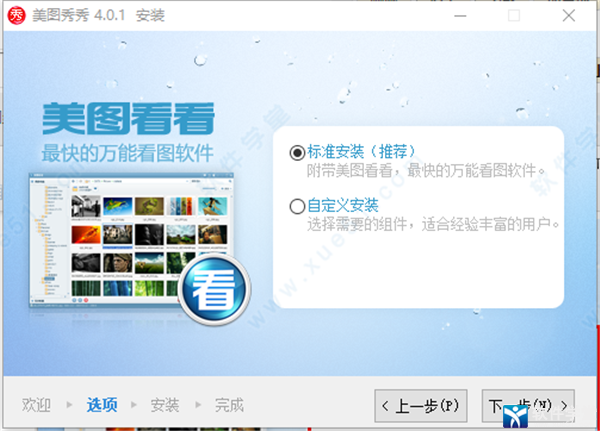Select the 标准安装（推荐） radio option
The width and height of the screenshot is (600, 431).
(x=297, y=152)
